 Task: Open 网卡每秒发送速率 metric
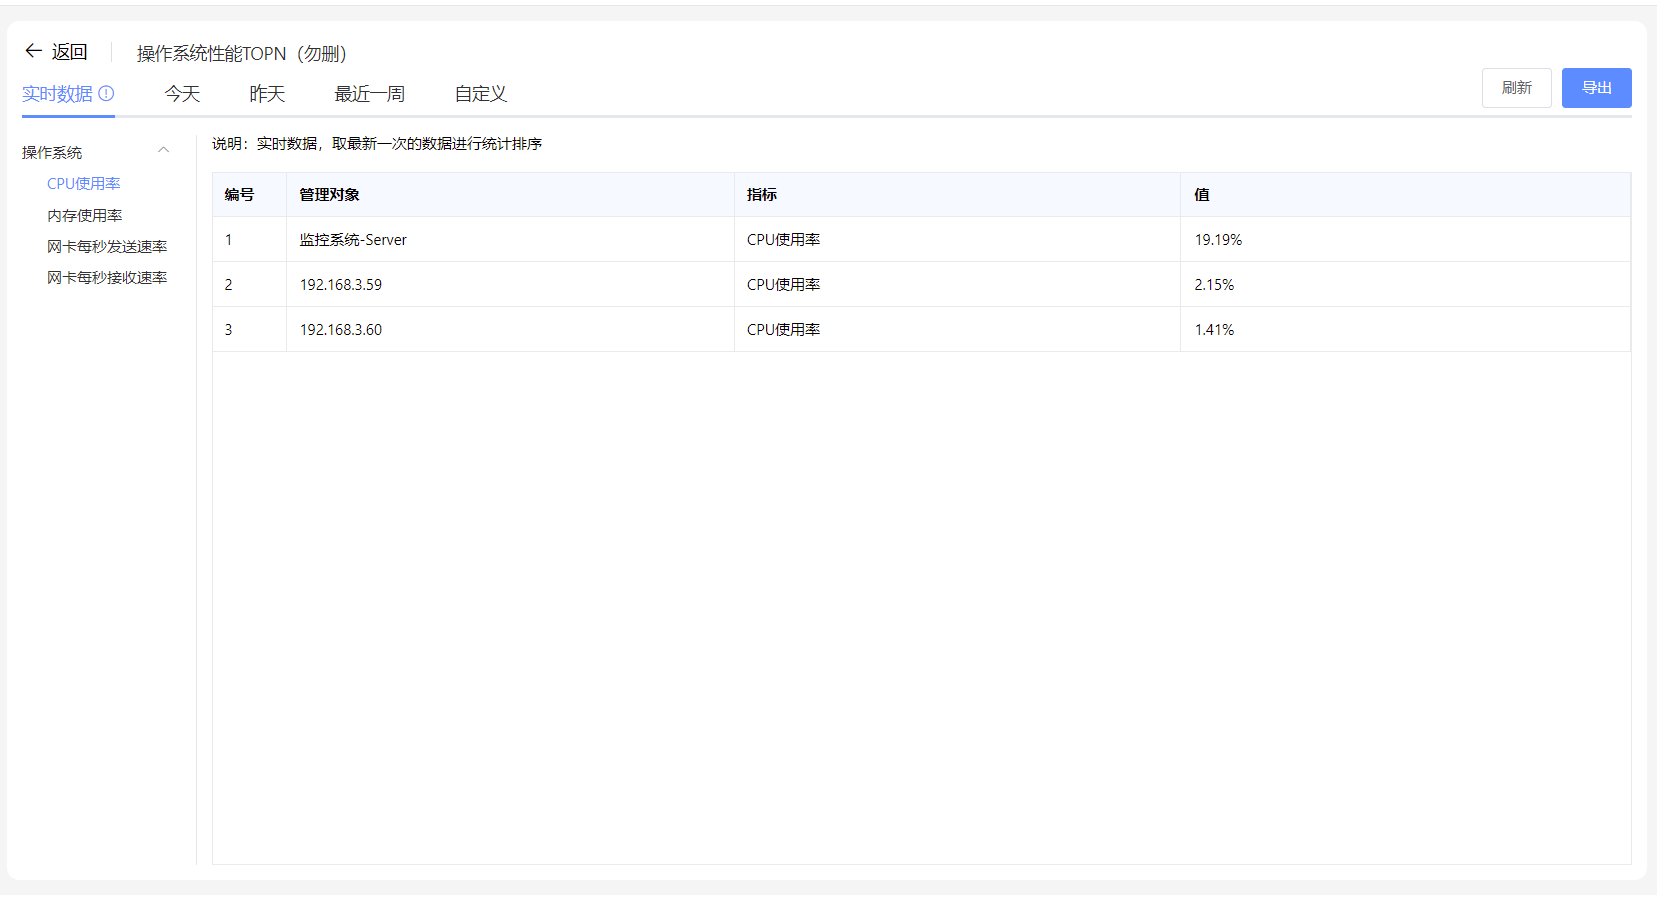[x=107, y=246]
